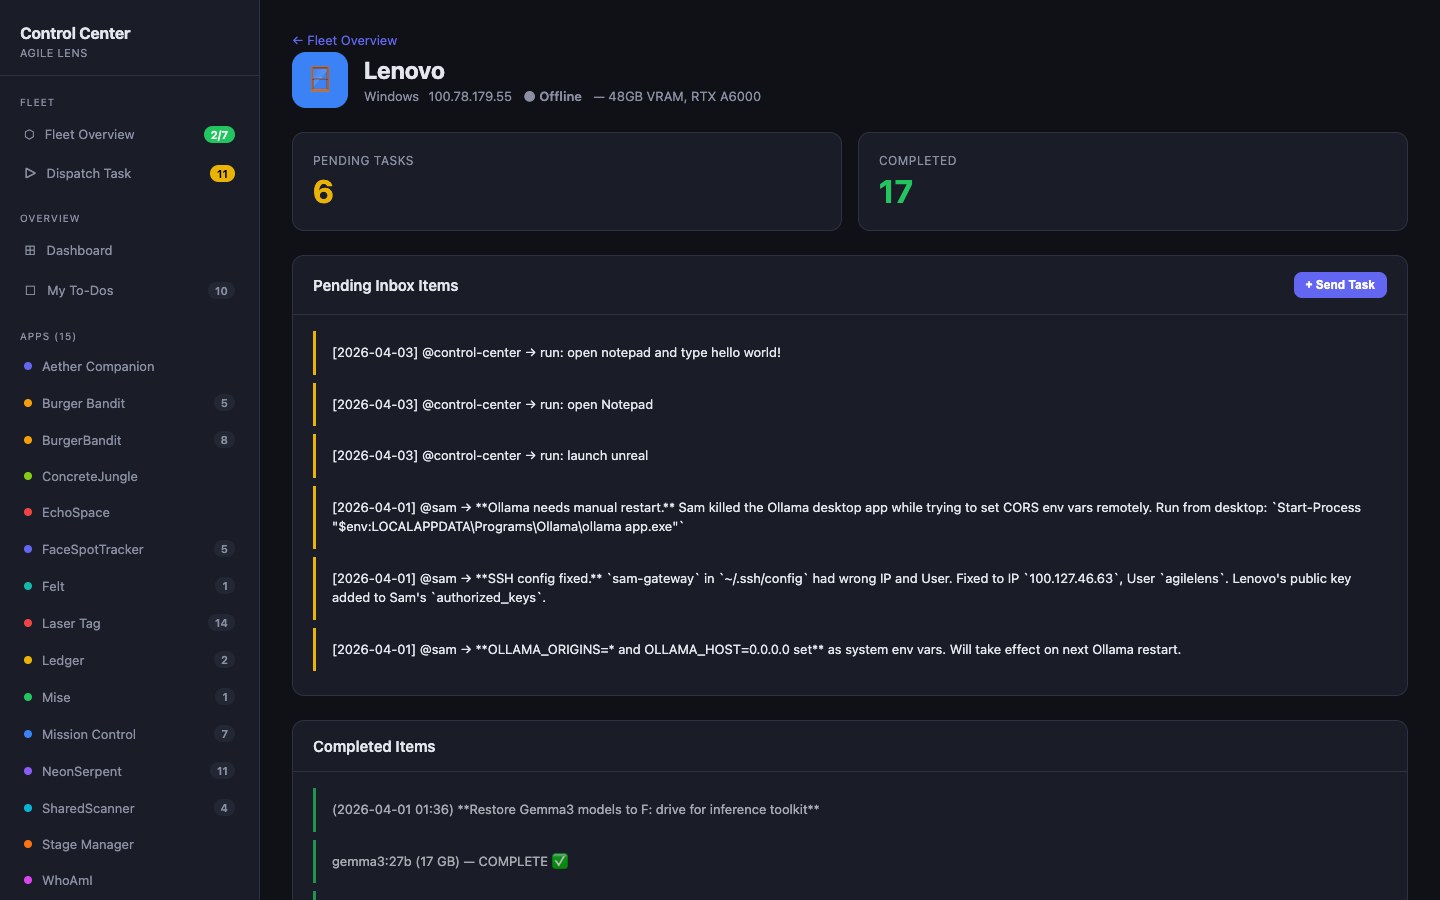Open Mission Control app

[x=129, y=734]
